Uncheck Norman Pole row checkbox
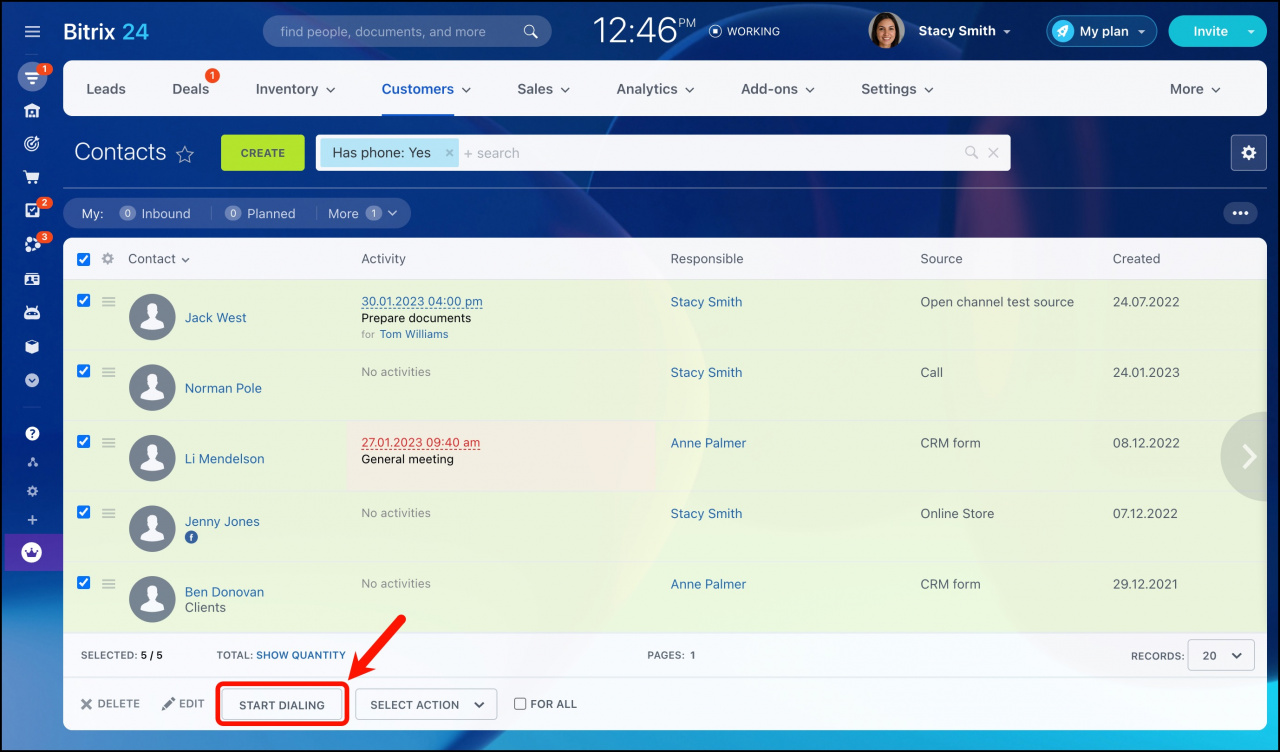This screenshot has height=752, width=1280. [84, 371]
